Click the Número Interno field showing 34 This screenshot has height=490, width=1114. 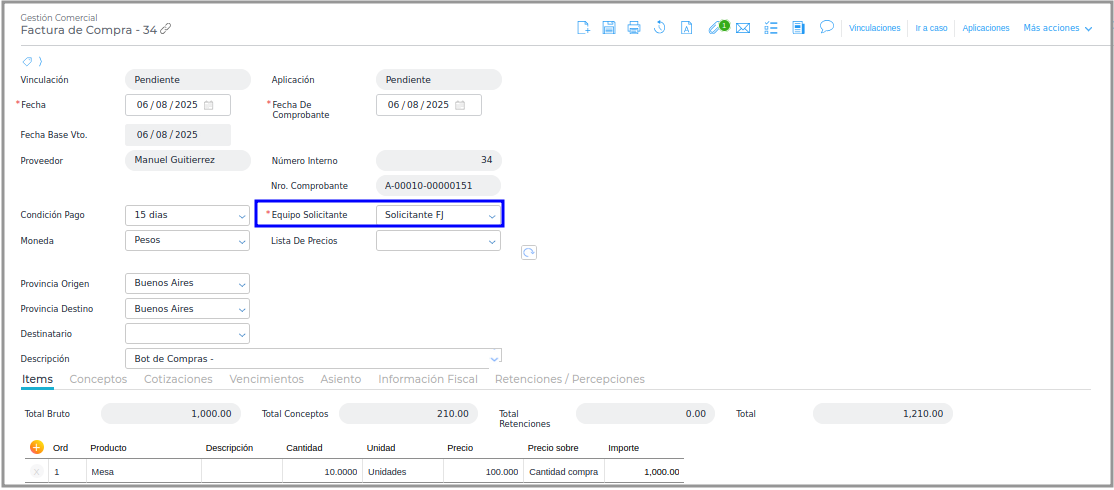[x=438, y=160]
